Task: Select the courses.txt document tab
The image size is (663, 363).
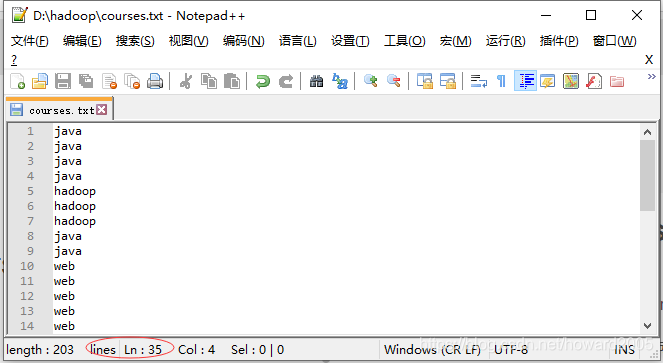Action: click(x=59, y=110)
